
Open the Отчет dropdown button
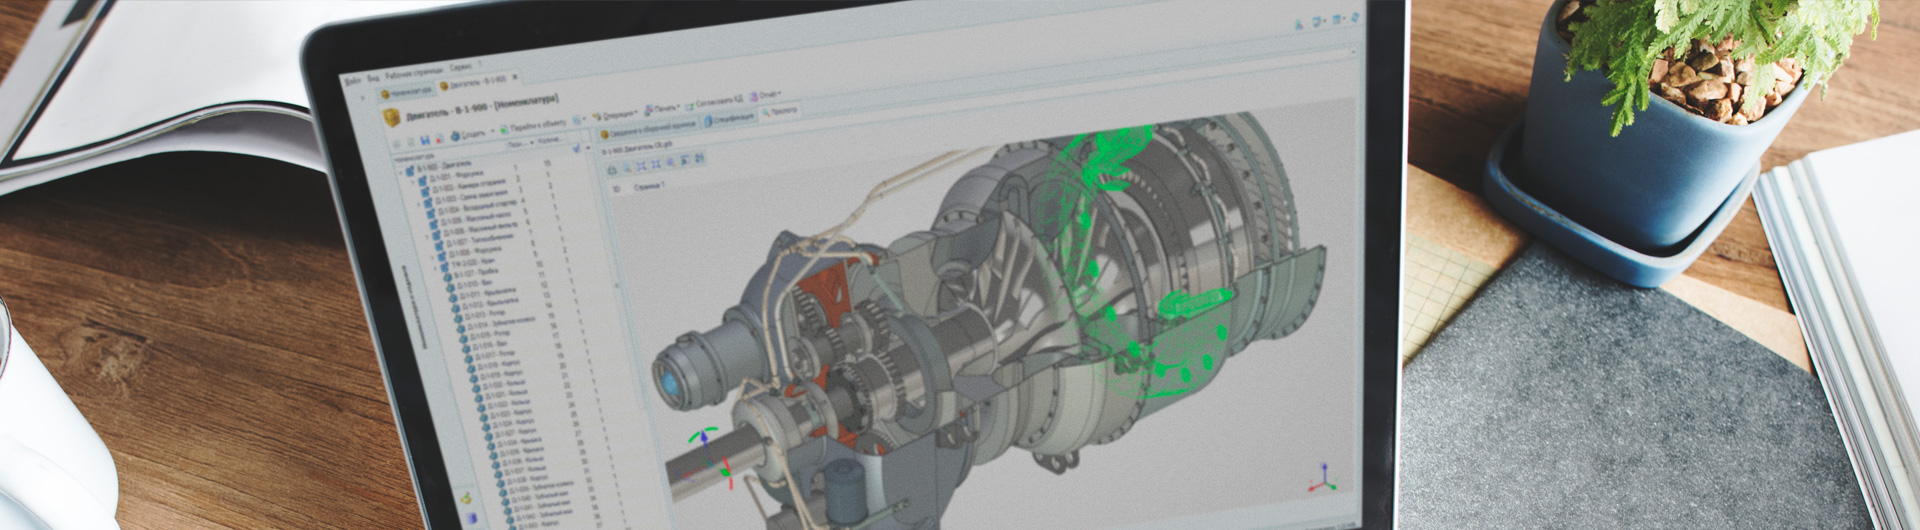765,96
